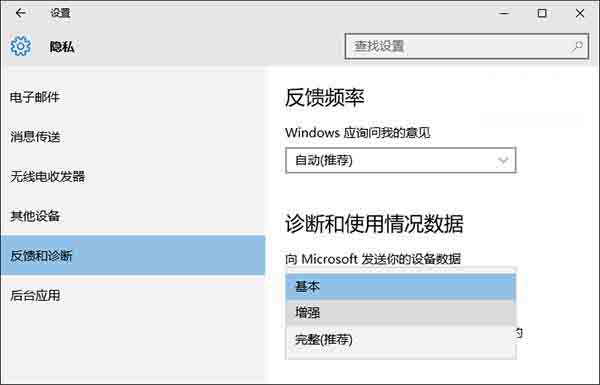Click the feedback frequency dropdown chevron
The image size is (600, 385).
click(502, 160)
